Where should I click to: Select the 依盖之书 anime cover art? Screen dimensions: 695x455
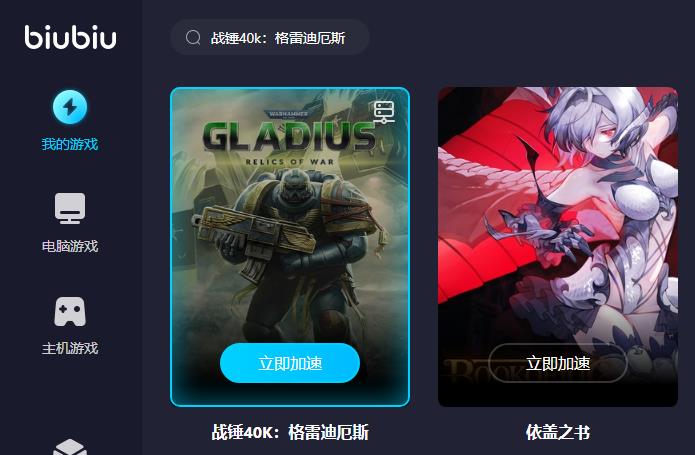click(x=558, y=247)
